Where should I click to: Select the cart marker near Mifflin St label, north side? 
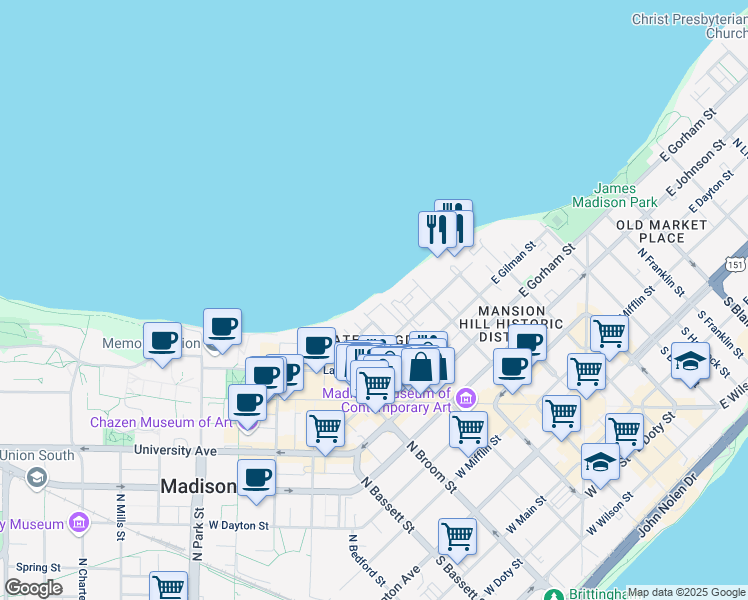pyautogui.click(x=609, y=333)
